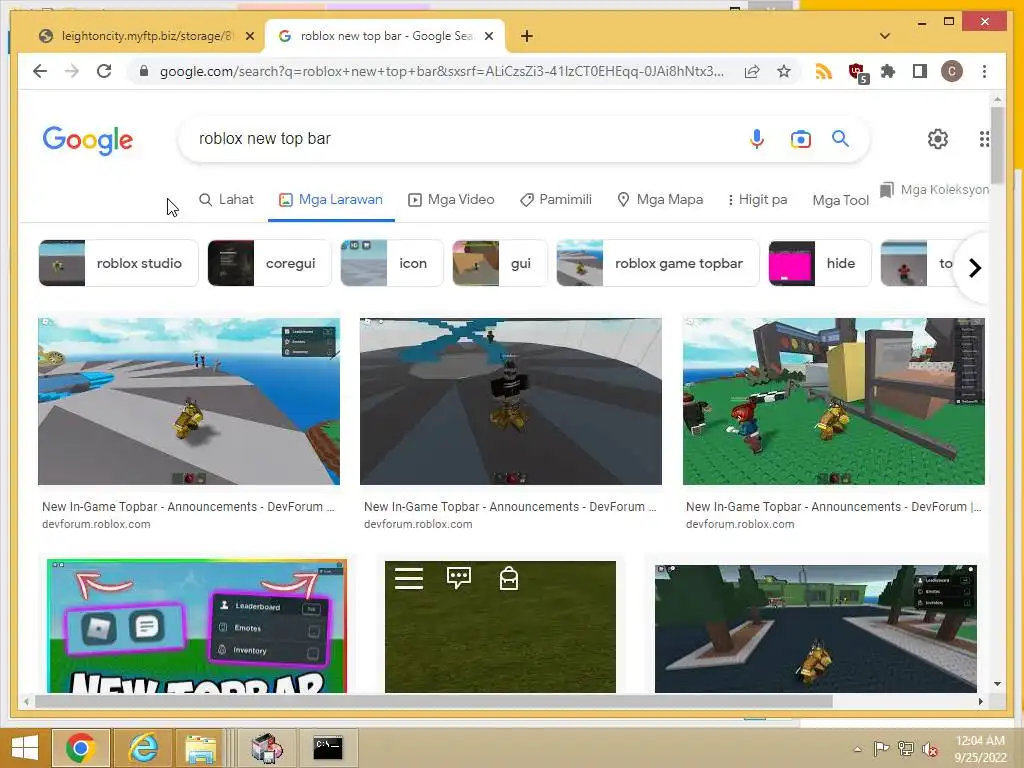Expand the Higit pa menu
Screen dimensions: 1024x768
[x=758, y=200]
